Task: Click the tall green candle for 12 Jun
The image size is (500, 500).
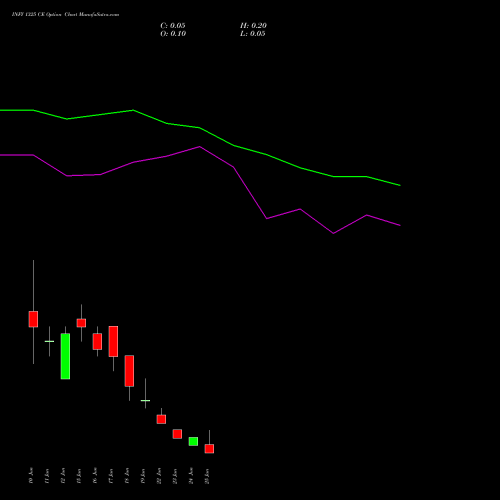Action: pyautogui.click(x=65, y=356)
